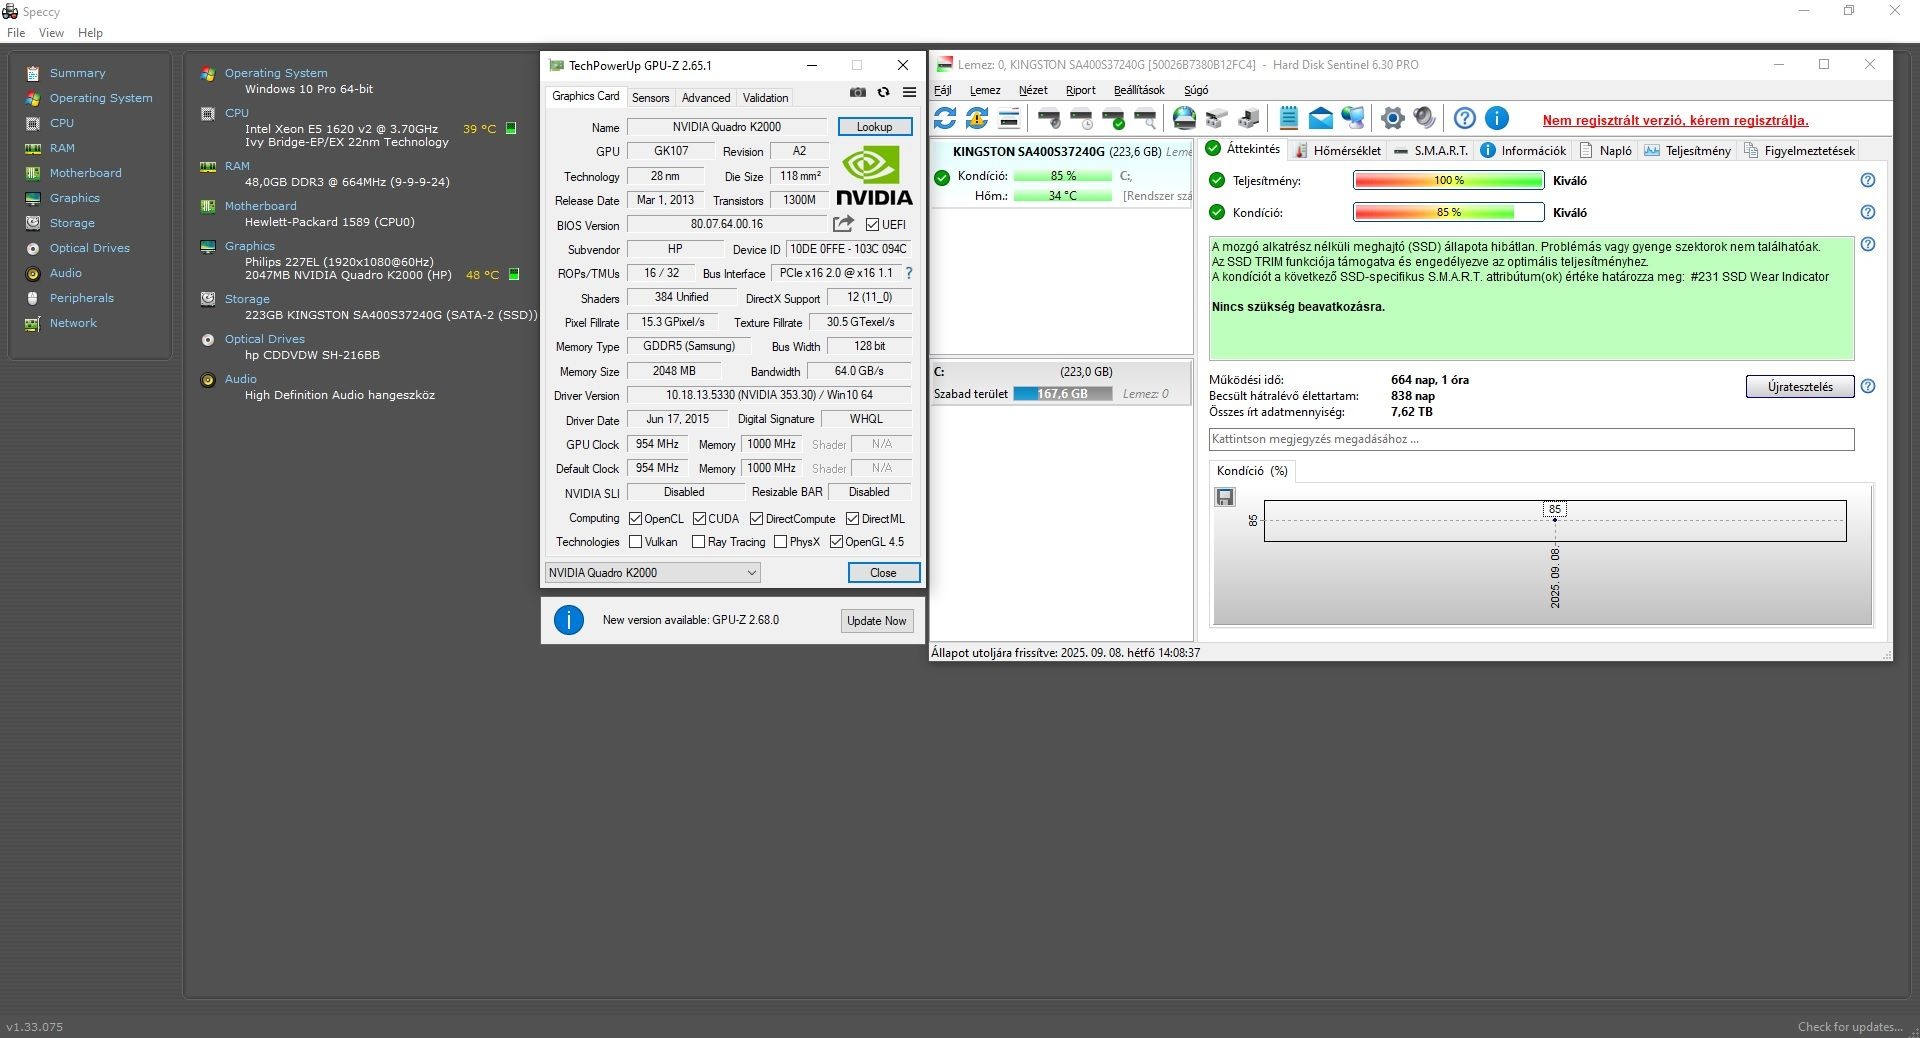The width and height of the screenshot is (1920, 1038).
Task: Click the blue info toolbar icon
Action: pos(1496,119)
